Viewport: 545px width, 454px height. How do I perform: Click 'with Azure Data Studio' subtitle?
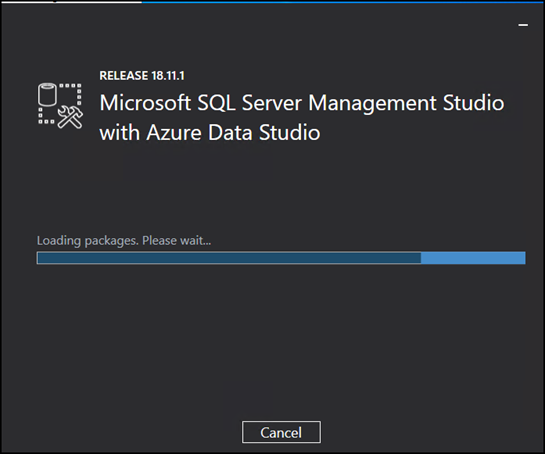point(210,132)
